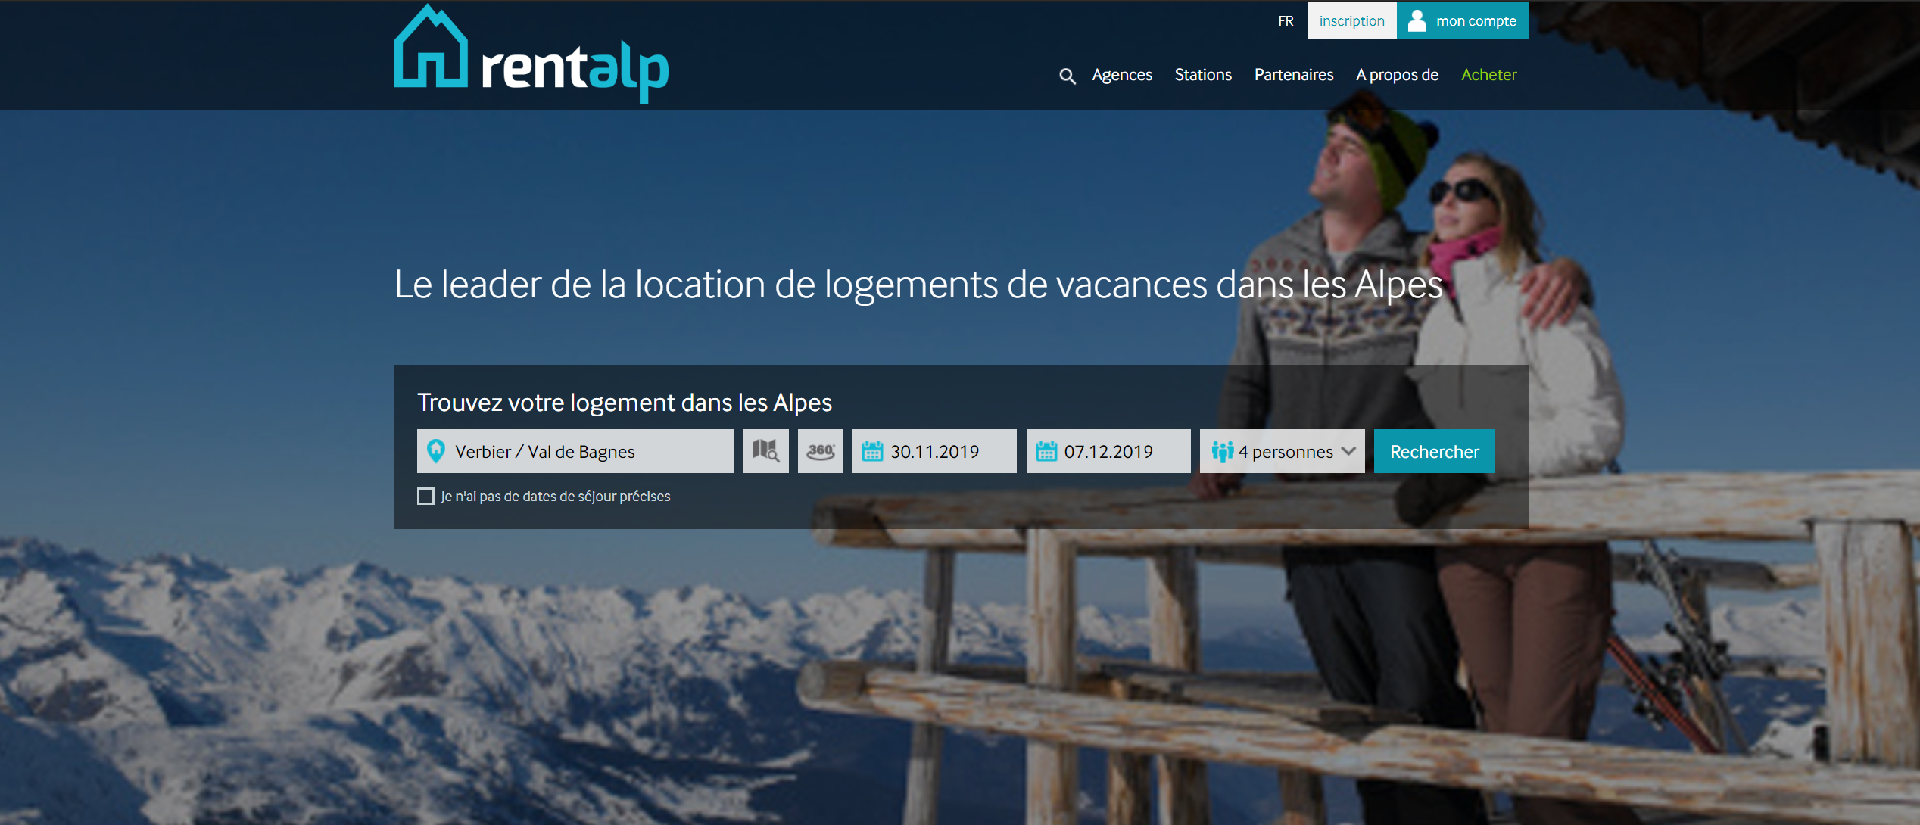1920x825 pixels.
Task: Click the arrival date calendar icon
Action: (x=872, y=452)
